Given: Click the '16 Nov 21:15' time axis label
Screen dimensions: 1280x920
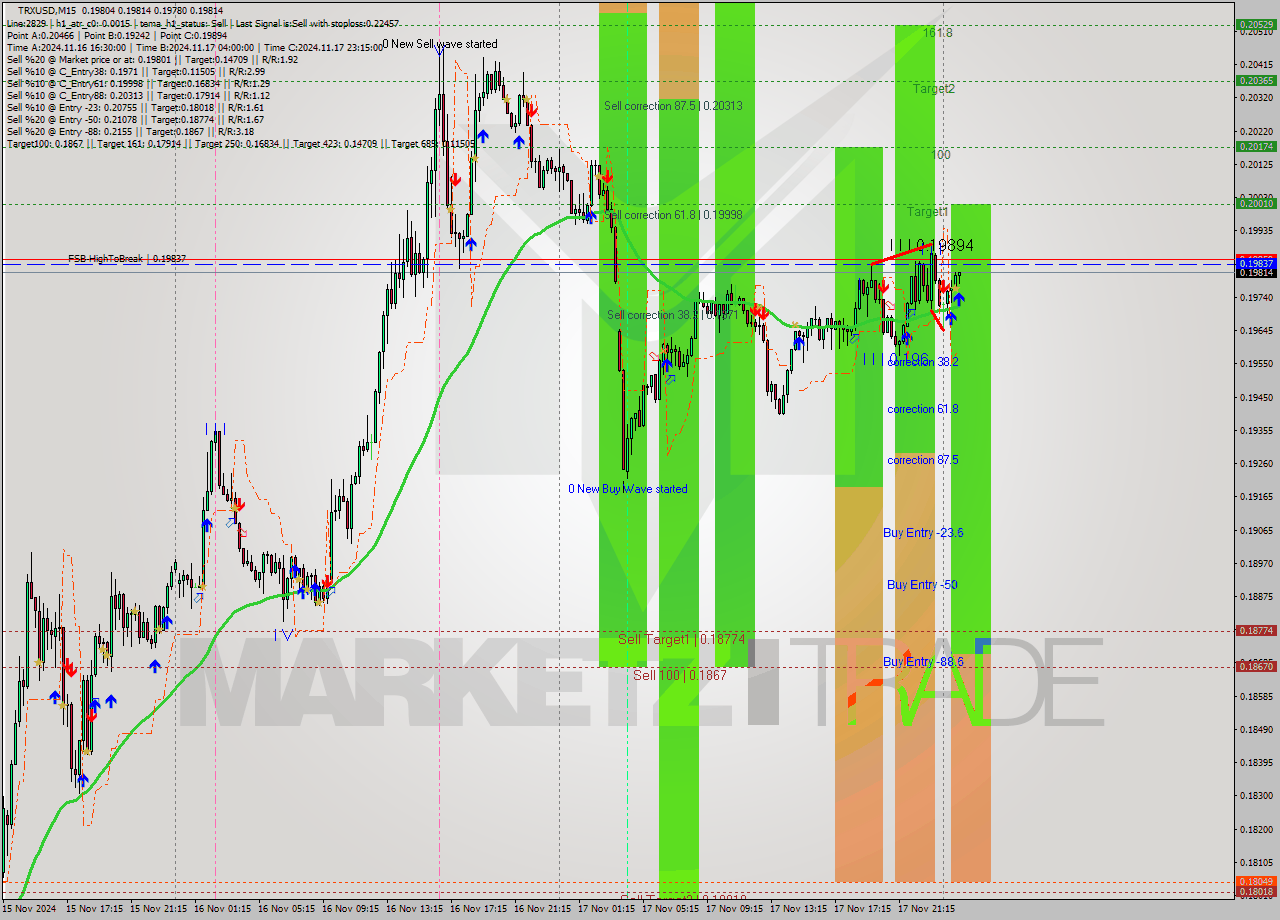Looking at the screenshot, I should pos(542,910).
